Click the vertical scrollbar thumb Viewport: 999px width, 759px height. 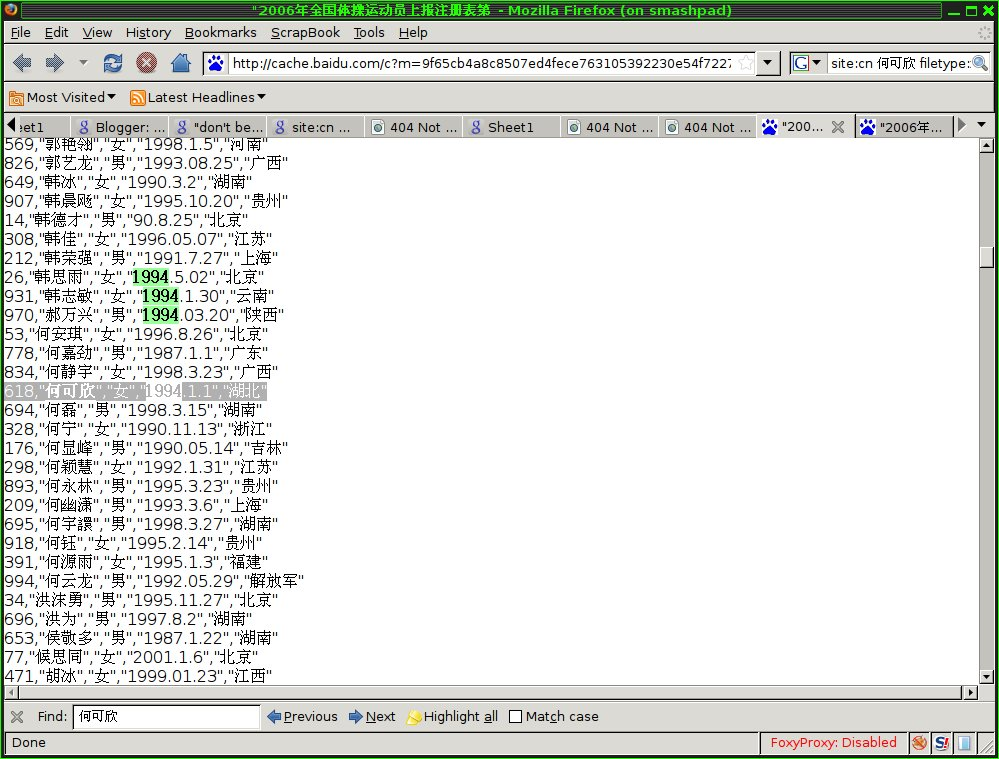pyautogui.click(x=987, y=256)
